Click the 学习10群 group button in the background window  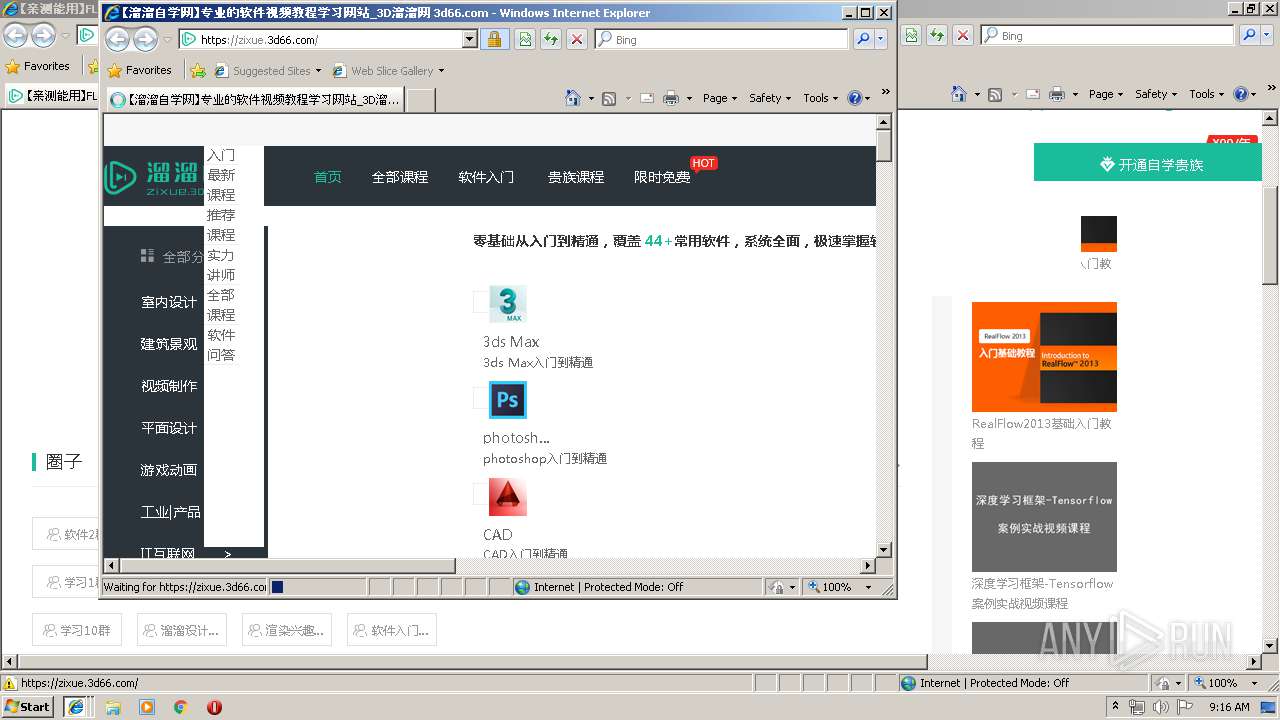pos(77,631)
